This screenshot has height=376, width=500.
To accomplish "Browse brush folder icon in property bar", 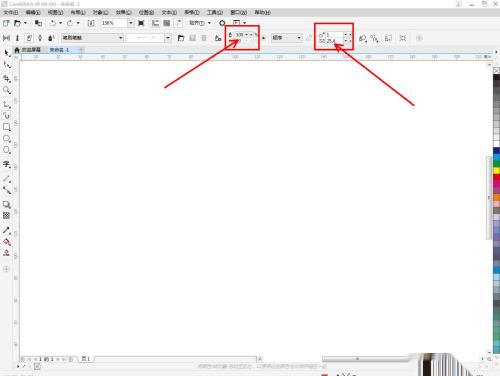I will click(181, 38).
